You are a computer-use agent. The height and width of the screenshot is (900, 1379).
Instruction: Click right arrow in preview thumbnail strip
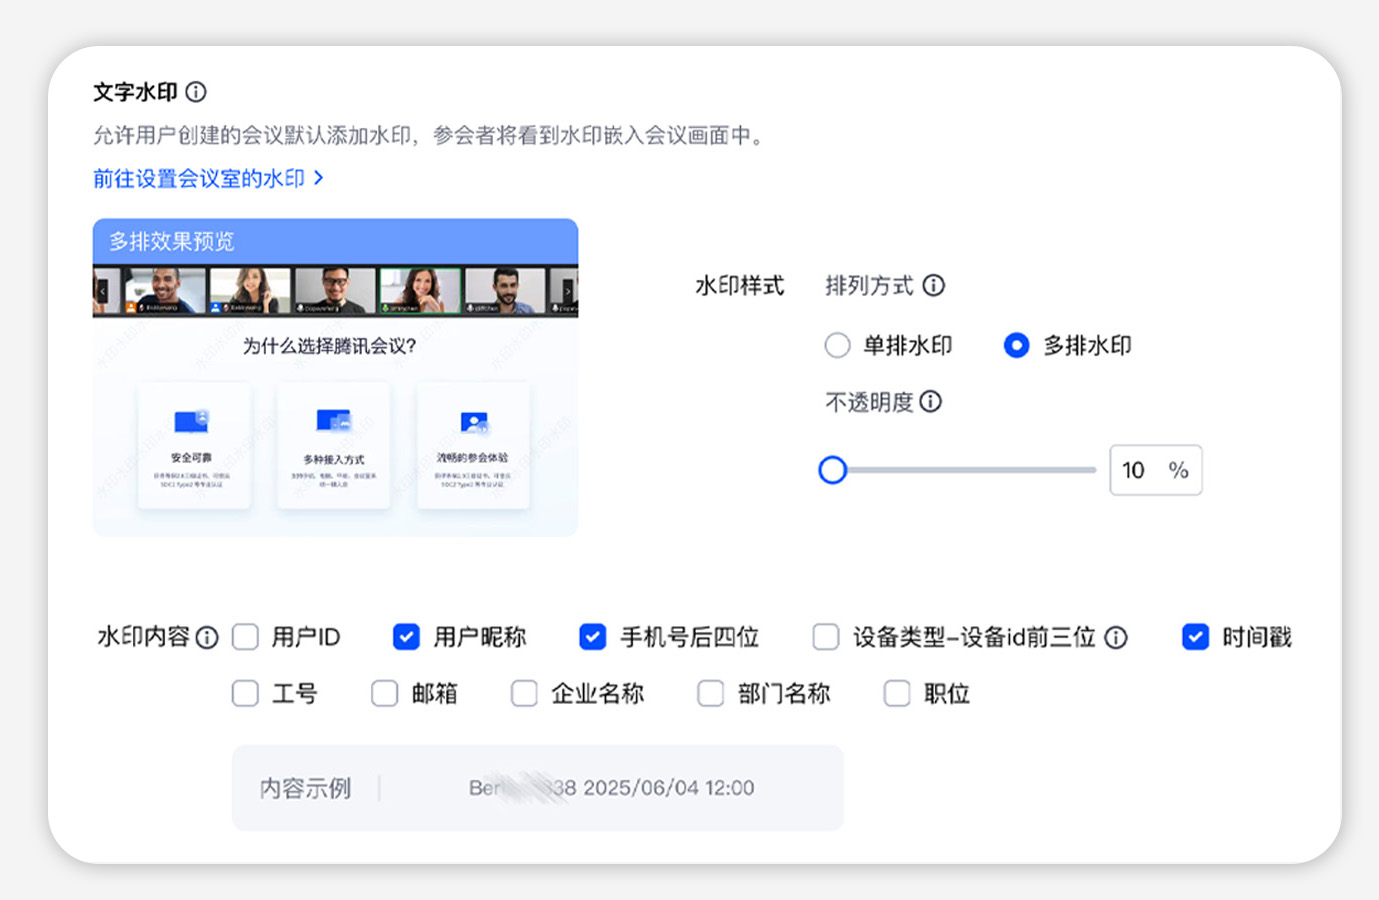568,292
